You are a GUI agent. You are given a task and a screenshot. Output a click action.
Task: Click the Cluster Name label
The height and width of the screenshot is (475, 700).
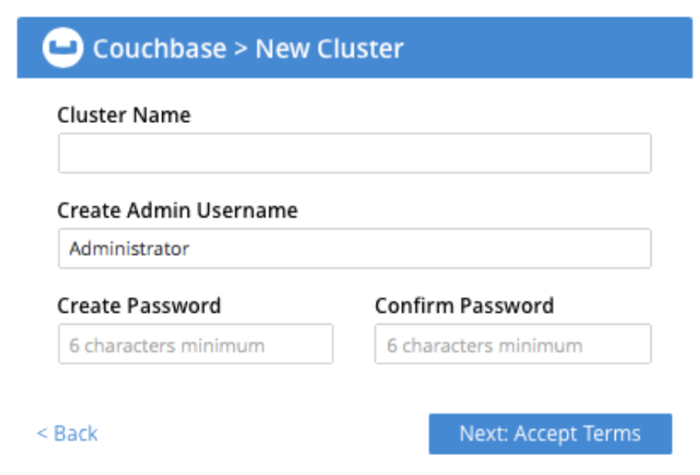124,115
